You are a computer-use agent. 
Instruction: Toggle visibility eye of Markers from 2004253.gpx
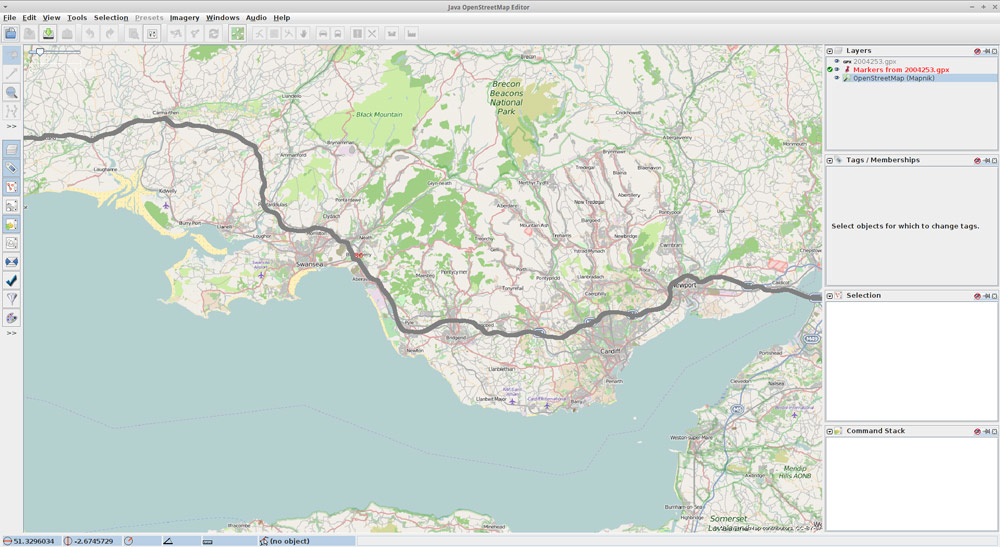point(837,69)
